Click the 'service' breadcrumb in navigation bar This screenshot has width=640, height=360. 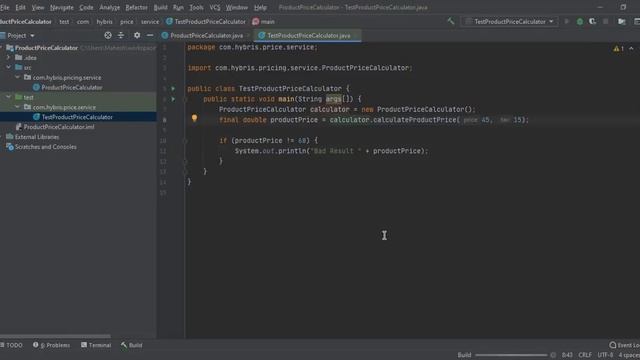[150, 22]
